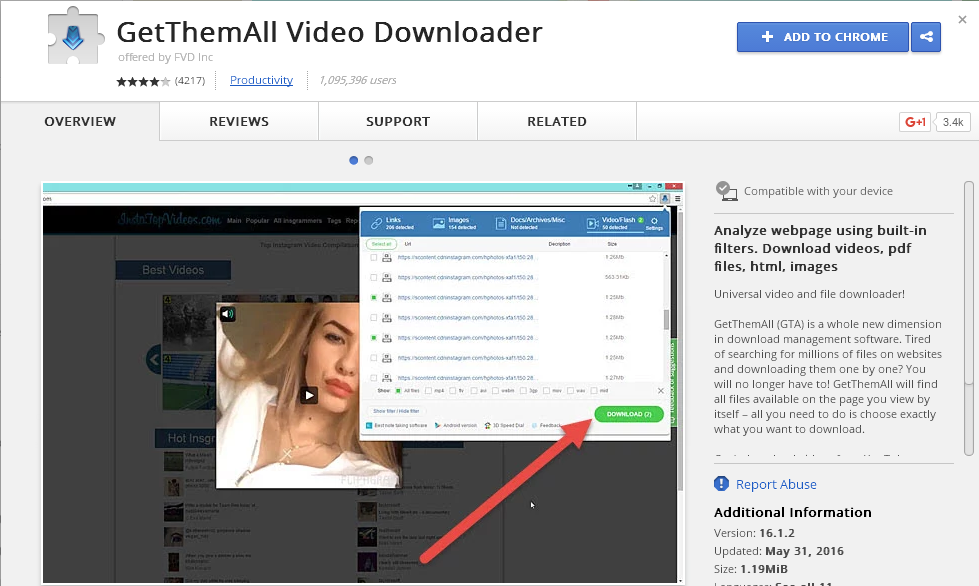Click the 'offered by FVD Inc' text

[x=165, y=57]
